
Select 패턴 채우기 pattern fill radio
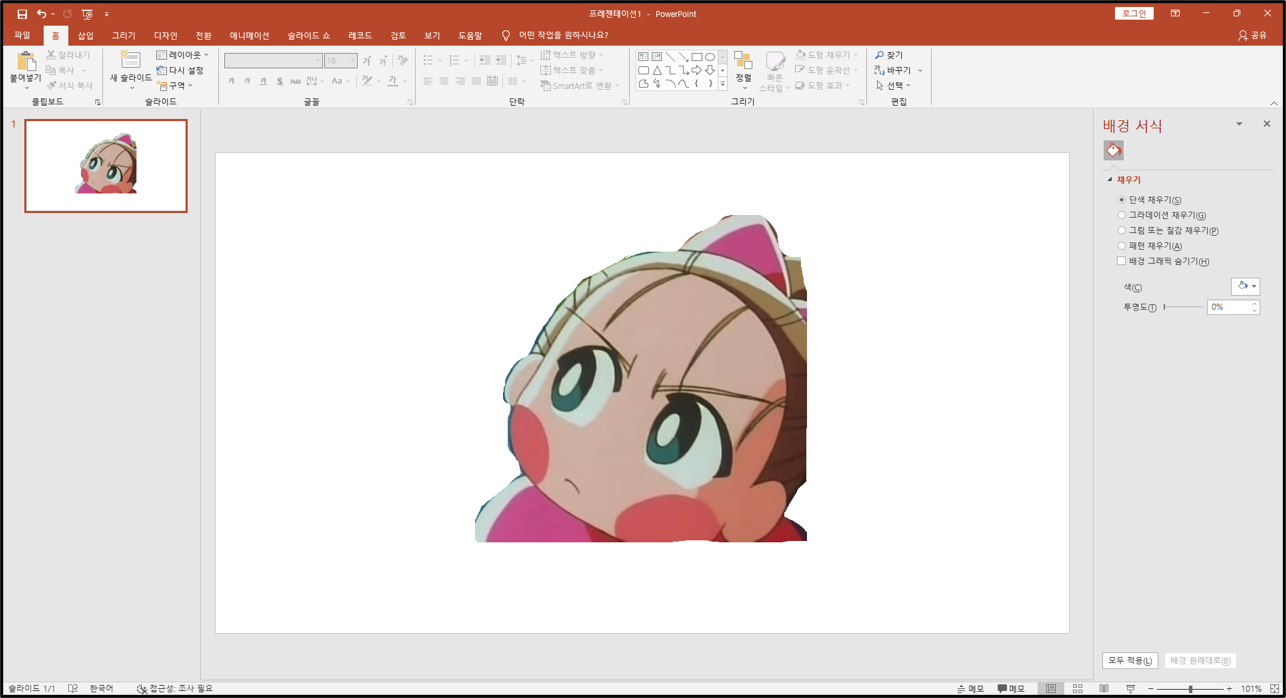coord(1121,246)
